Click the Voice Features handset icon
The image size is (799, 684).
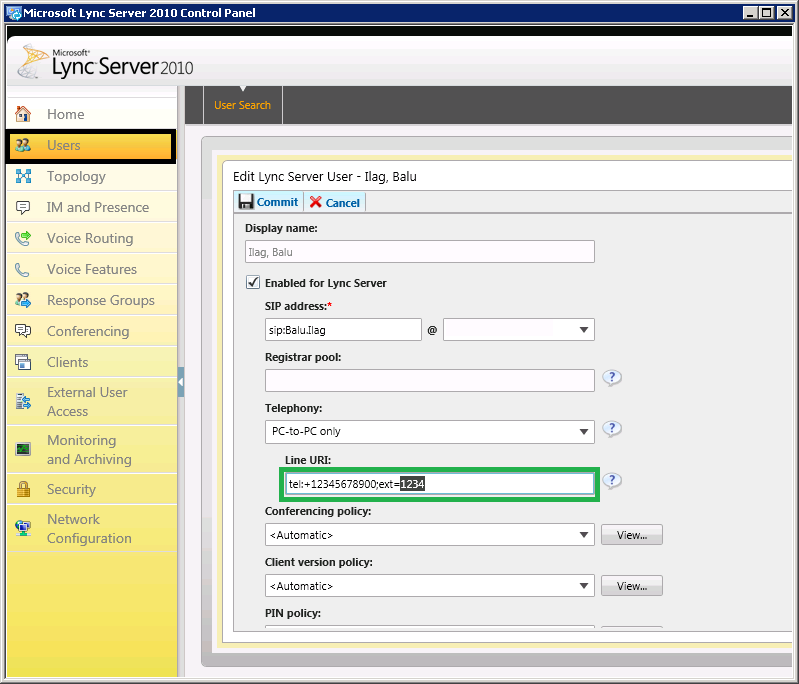(22, 270)
